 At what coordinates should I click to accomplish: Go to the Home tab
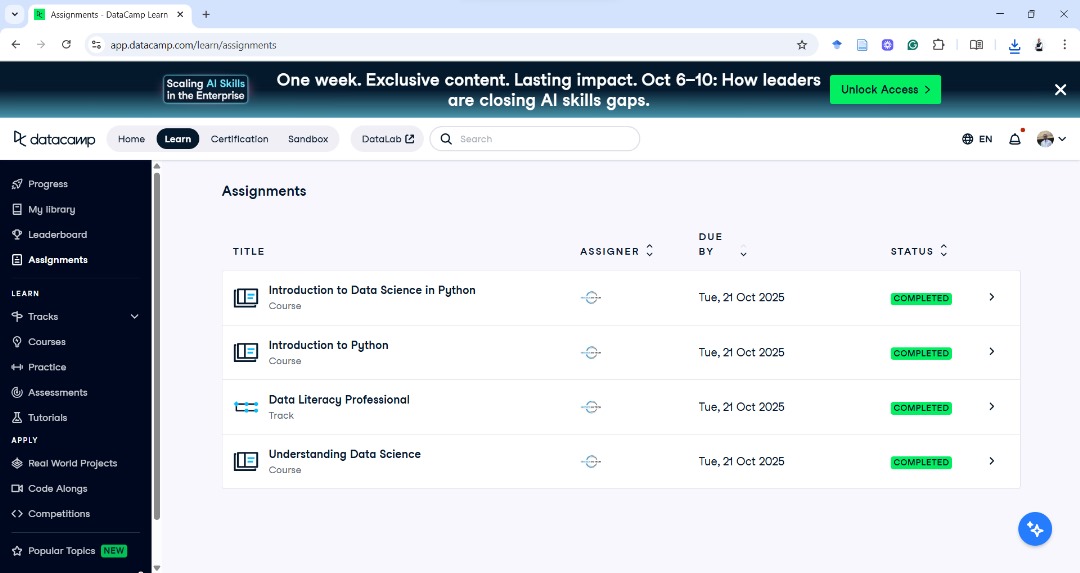132,139
